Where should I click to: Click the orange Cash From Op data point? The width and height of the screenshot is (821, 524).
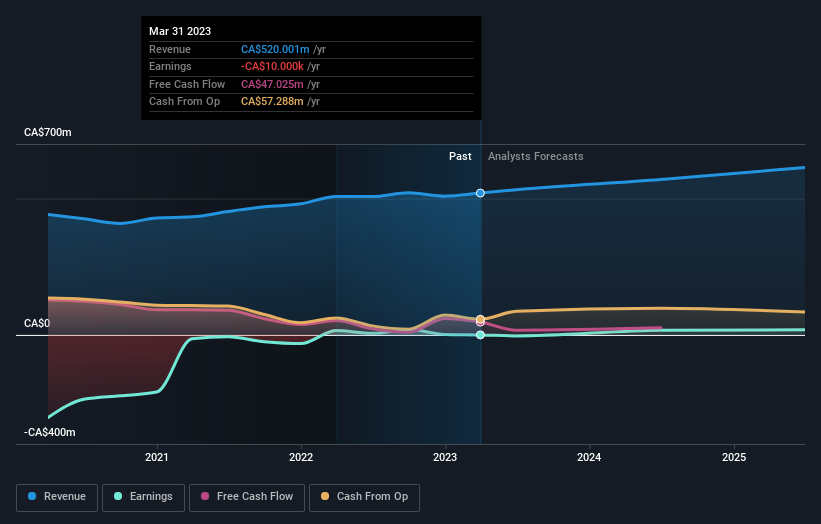(480, 319)
